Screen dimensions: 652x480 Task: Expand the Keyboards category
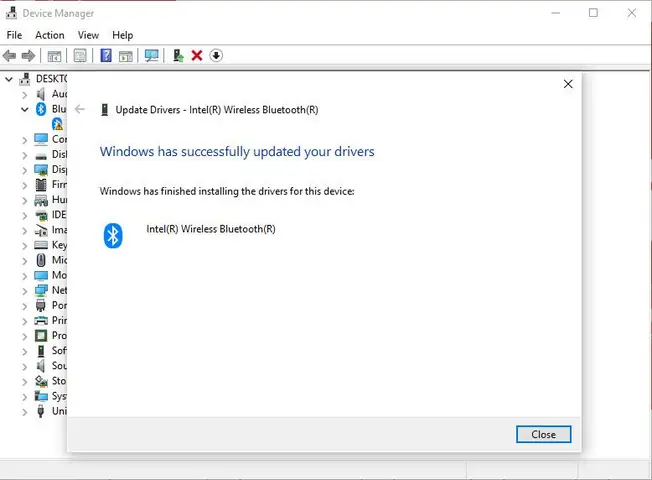pyautogui.click(x=25, y=246)
